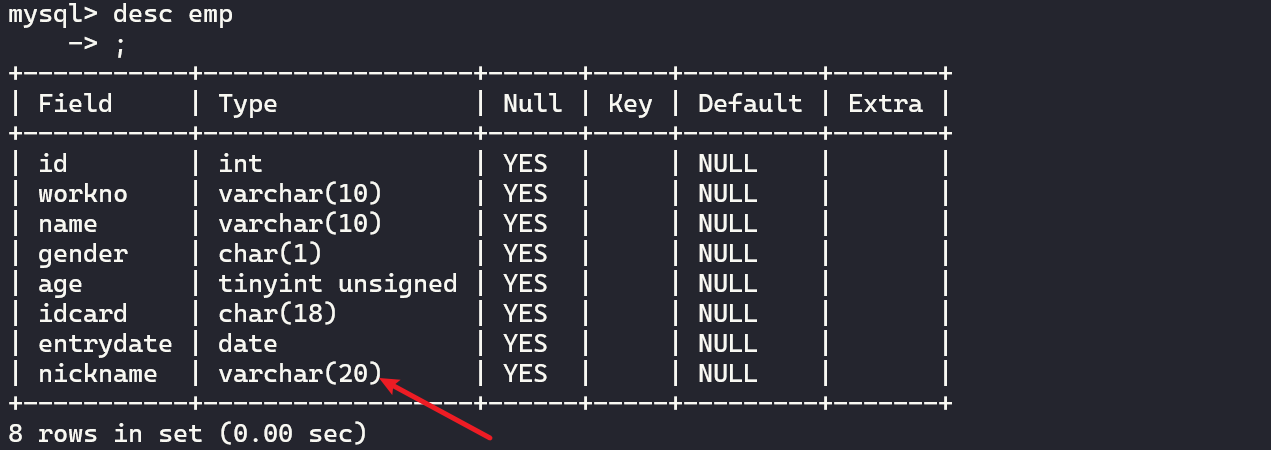Select the entrydate field name
Image resolution: width=1271 pixels, height=450 pixels.
click(105, 344)
